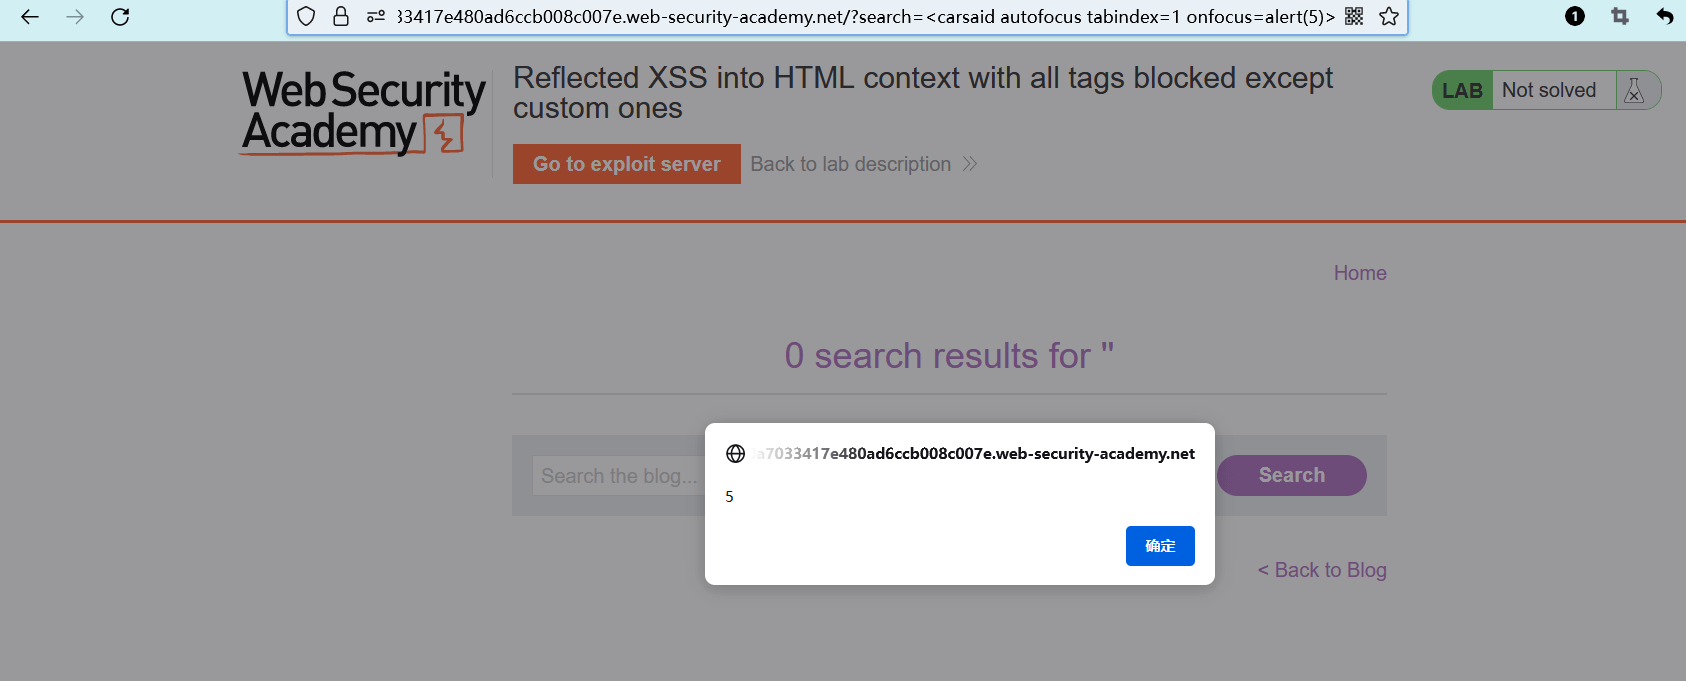Open the site permissions icon in address bar
1686x681 pixels.
pyautogui.click(x=376, y=16)
